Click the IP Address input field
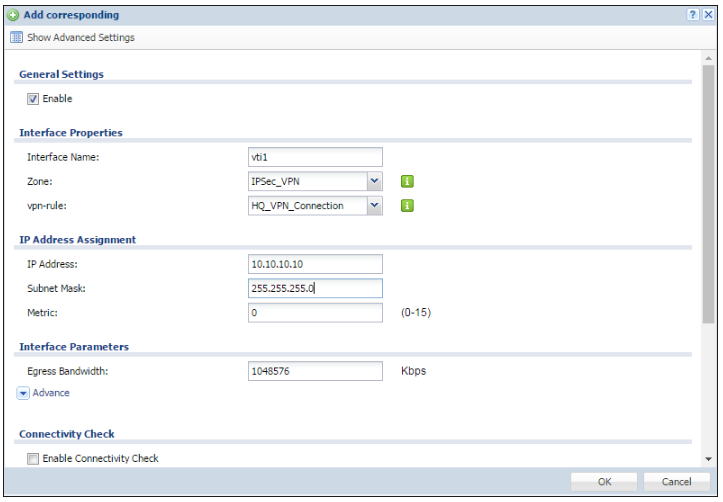The height and width of the screenshot is (502, 723). (315, 264)
